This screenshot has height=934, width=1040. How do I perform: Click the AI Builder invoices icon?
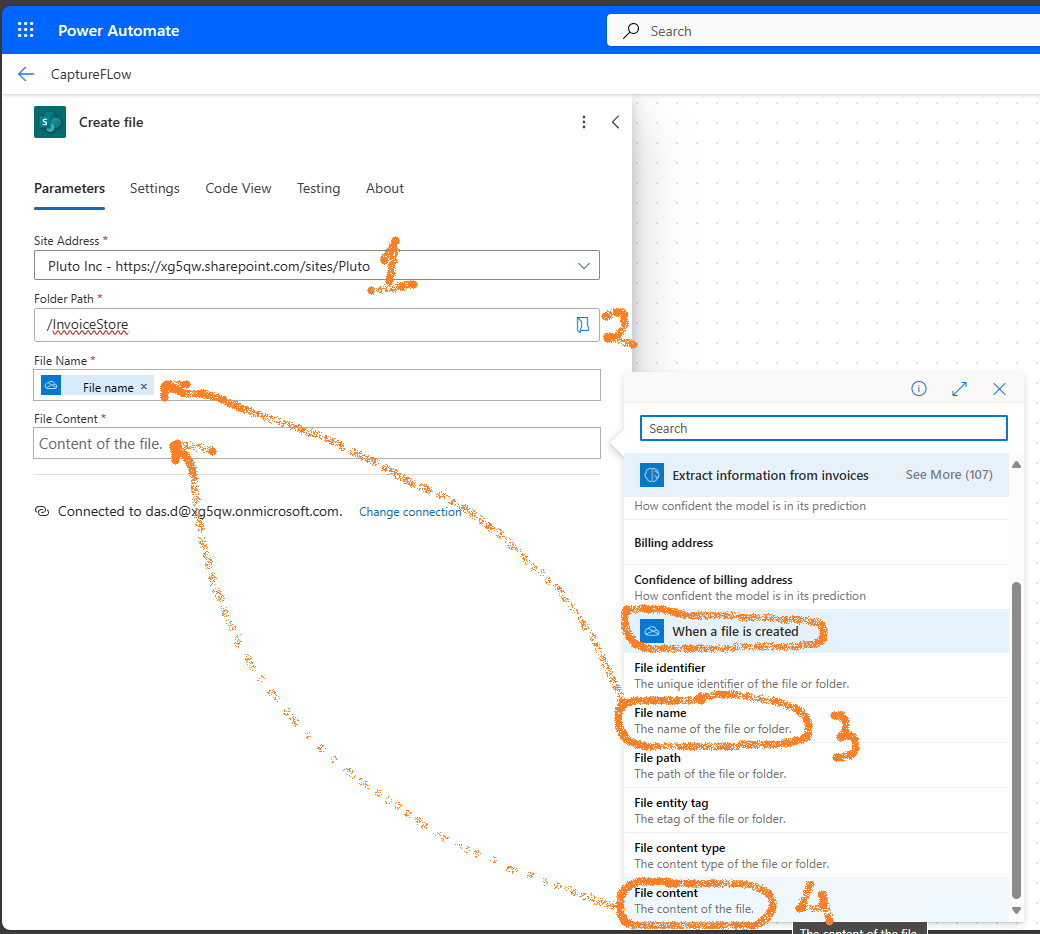[652, 475]
